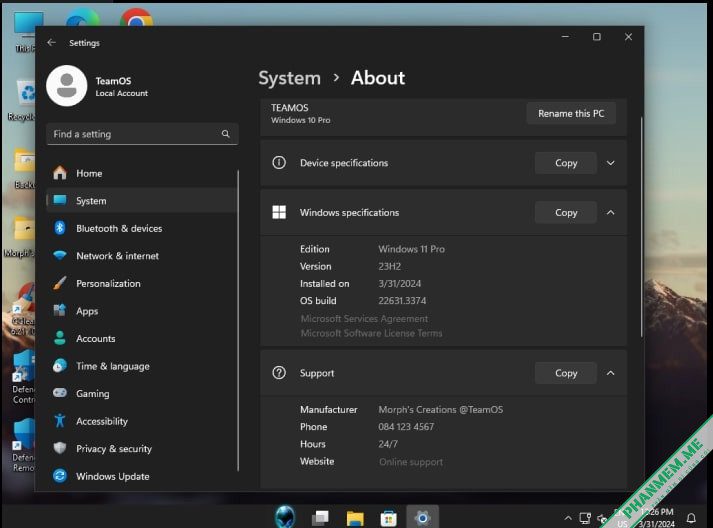Click the Windows Update sync icon
The image size is (713, 528).
[x=60, y=476]
